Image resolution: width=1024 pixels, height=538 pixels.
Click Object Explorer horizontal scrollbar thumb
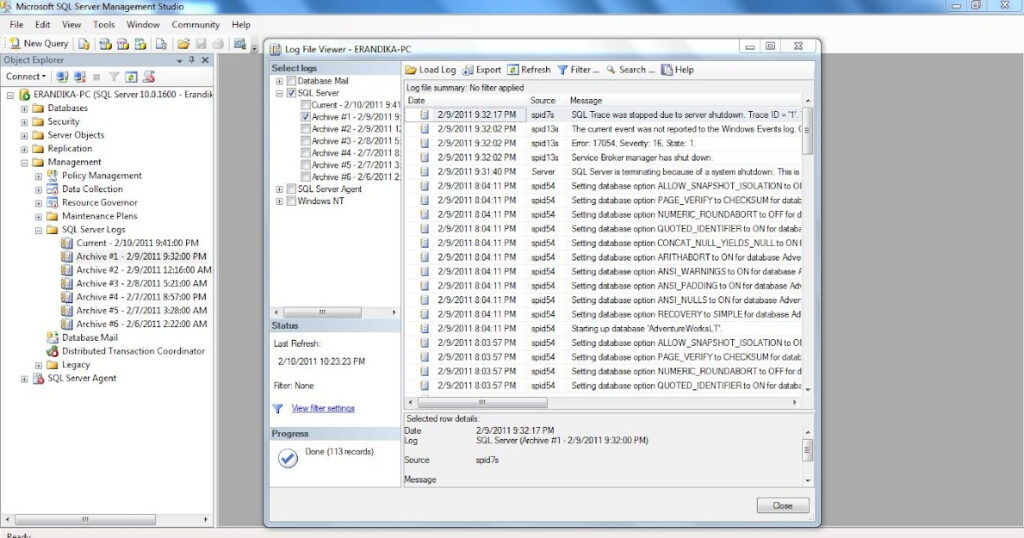[85, 520]
